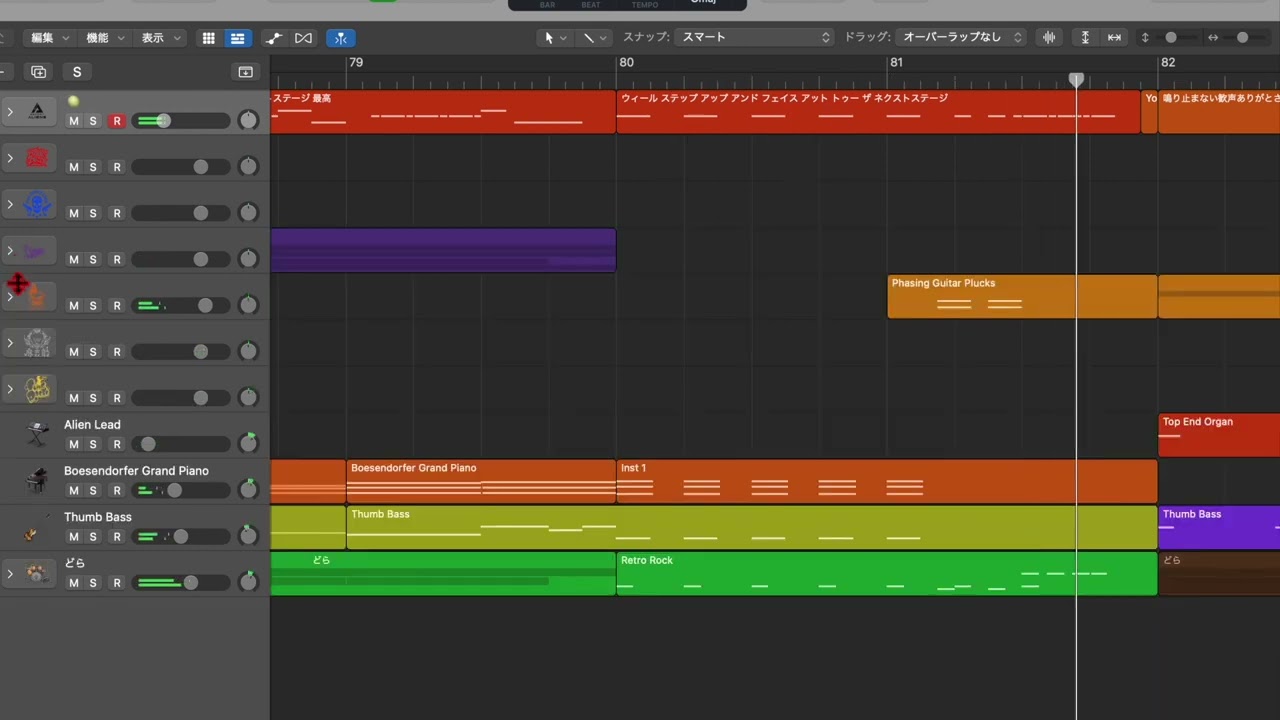The width and height of the screenshot is (1280, 720).
Task: Open the スマート snap dropdown
Action: (x=755, y=37)
